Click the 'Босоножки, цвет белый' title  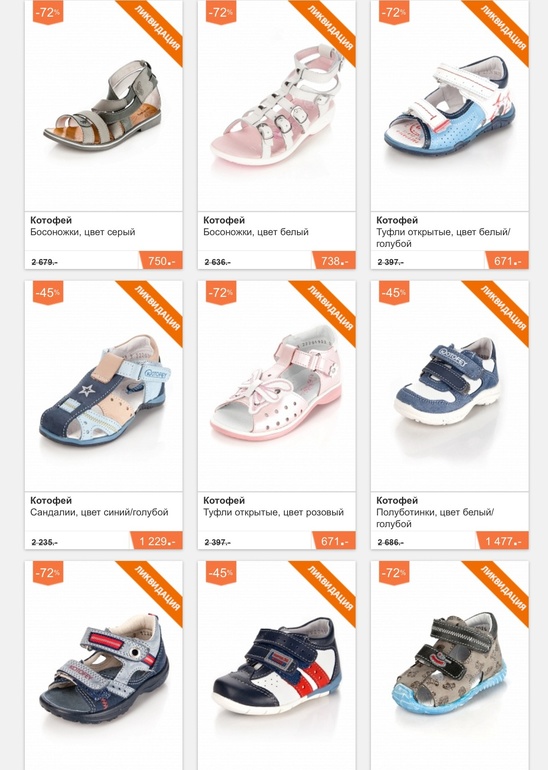coord(256,232)
